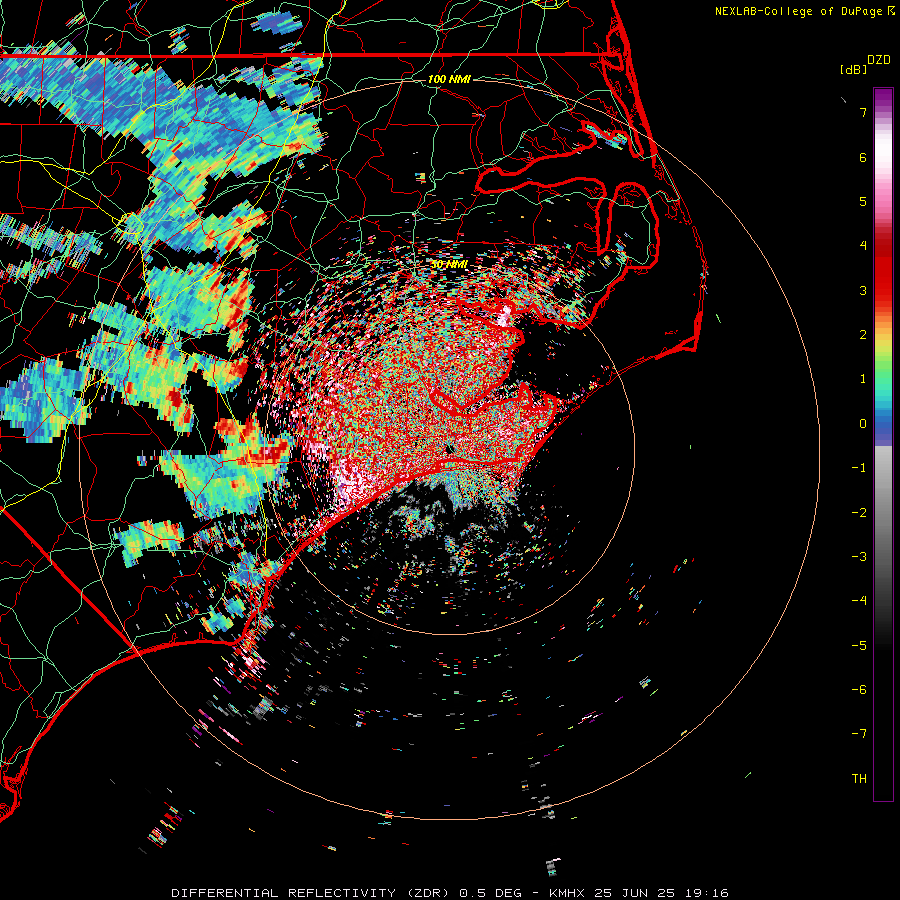The width and height of the screenshot is (900, 900).
Task: Click the DZD legend title
Action: [x=879, y=60]
